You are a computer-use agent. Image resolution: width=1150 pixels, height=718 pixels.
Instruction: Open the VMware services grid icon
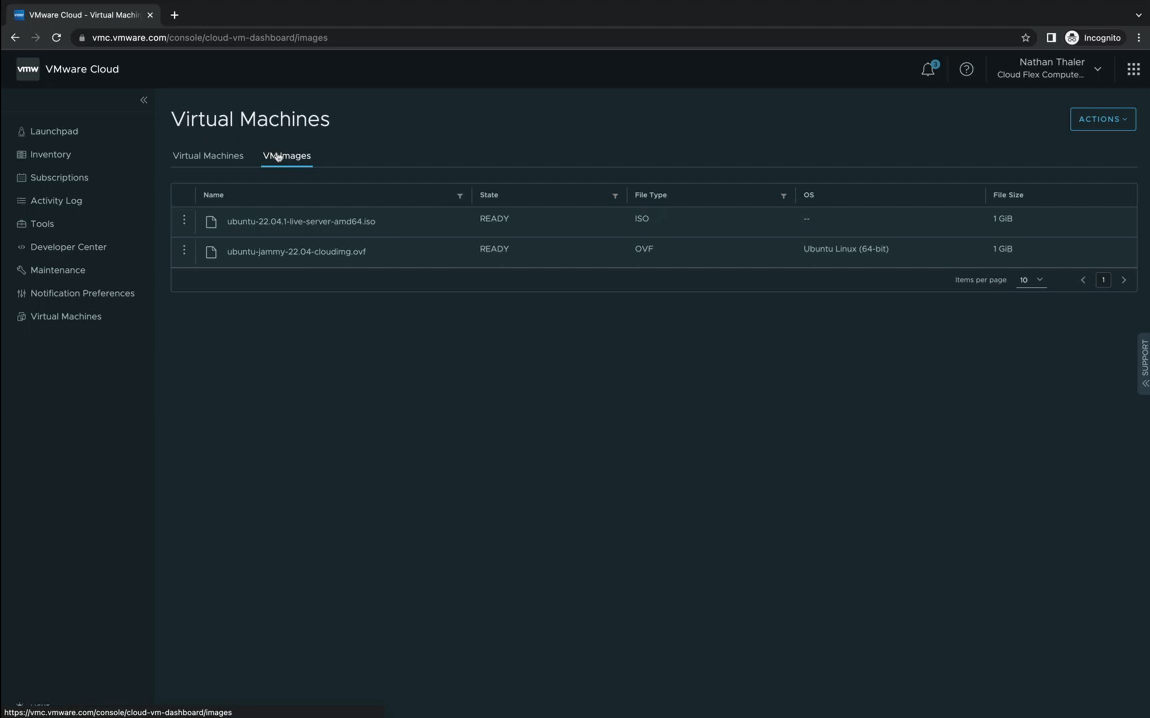tap(1133, 69)
